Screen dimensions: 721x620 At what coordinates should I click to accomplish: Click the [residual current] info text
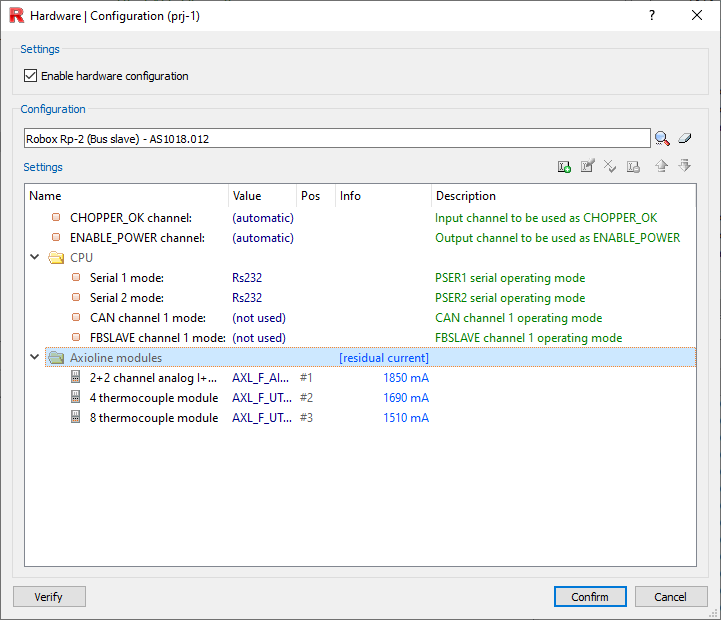click(384, 358)
